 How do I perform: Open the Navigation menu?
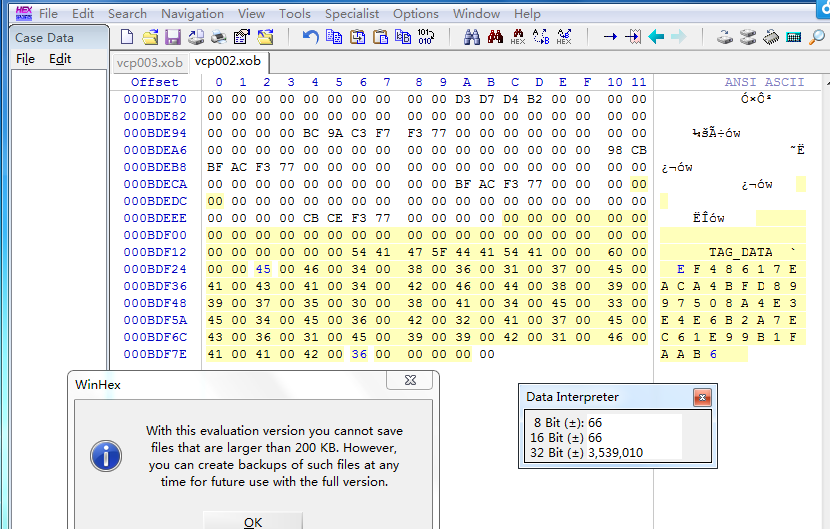pyautogui.click(x=192, y=14)
